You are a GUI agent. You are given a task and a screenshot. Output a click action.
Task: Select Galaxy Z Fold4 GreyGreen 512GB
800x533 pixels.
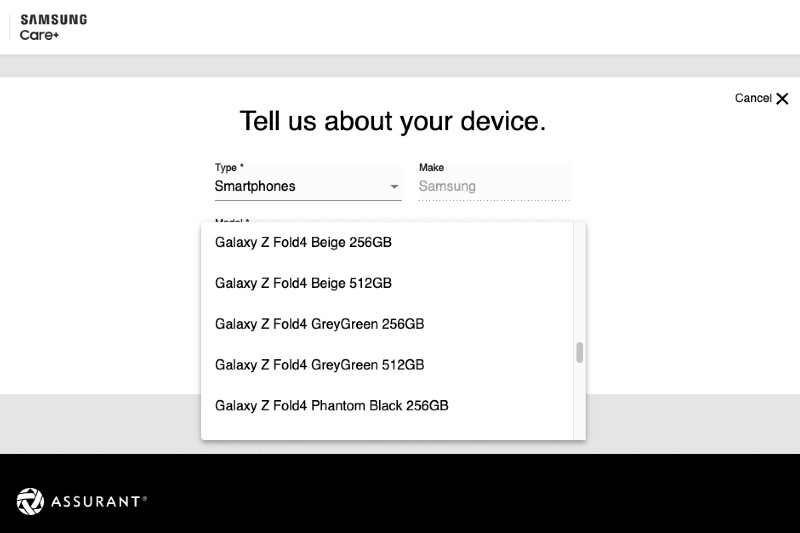pyautogui.click(x=319, y=365)
